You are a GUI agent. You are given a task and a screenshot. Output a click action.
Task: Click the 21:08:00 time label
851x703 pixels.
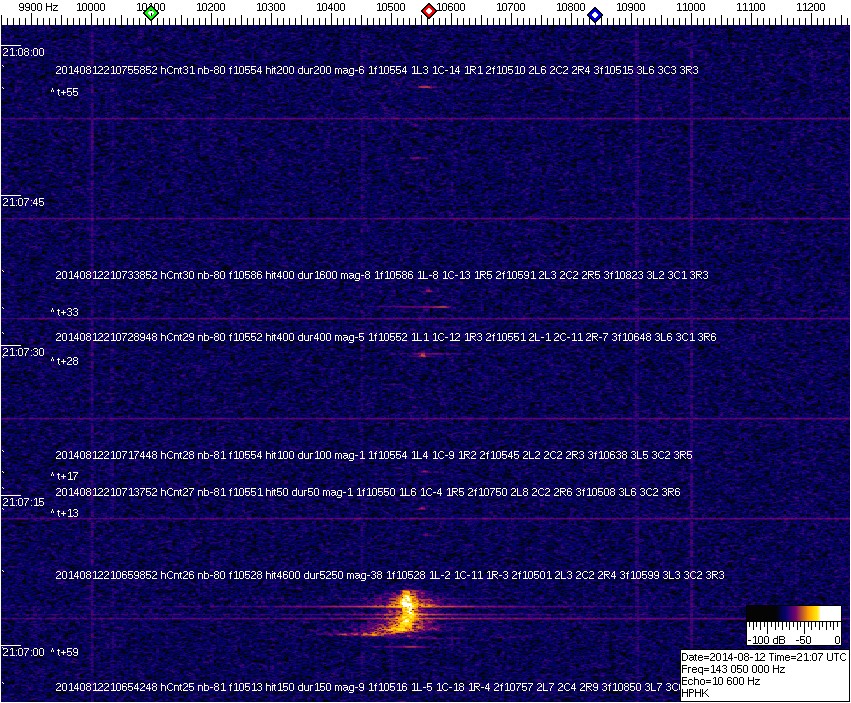pos(23,52)
